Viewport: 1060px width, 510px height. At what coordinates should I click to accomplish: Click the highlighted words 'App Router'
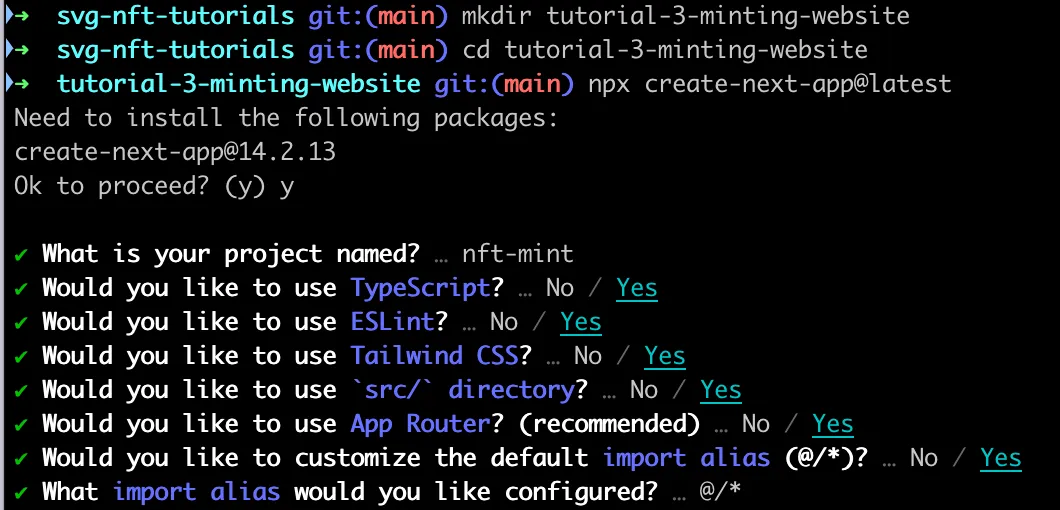point(420,424)
